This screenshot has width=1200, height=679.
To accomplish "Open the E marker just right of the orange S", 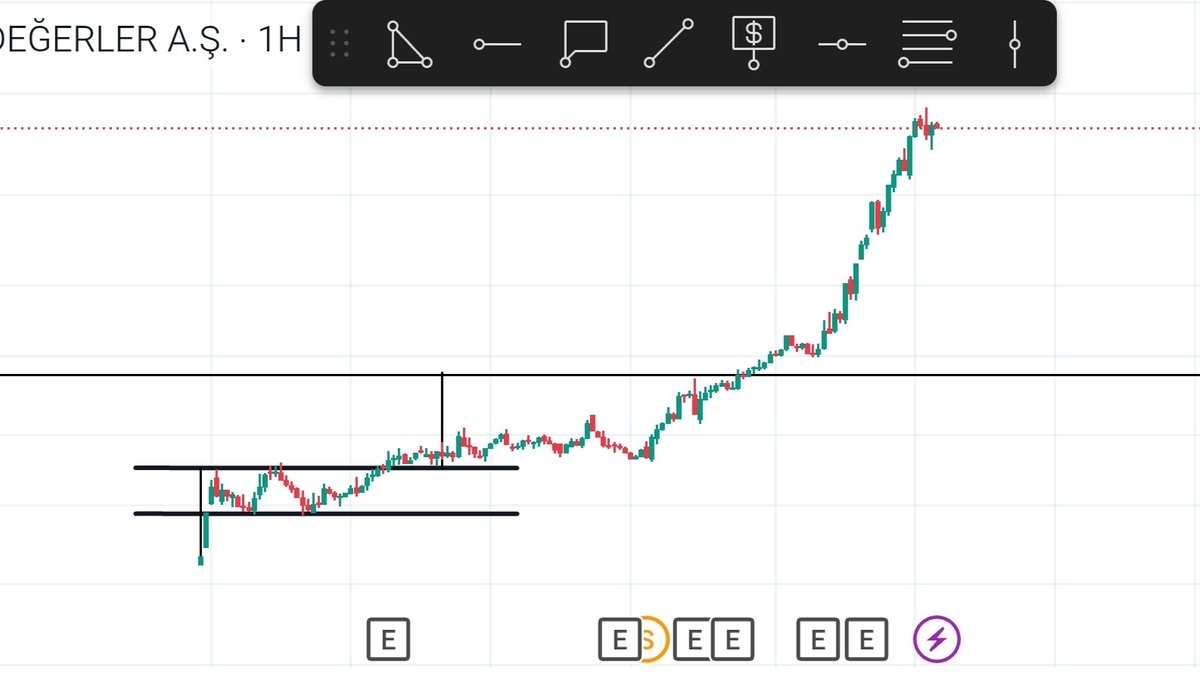I will [691, 639].
